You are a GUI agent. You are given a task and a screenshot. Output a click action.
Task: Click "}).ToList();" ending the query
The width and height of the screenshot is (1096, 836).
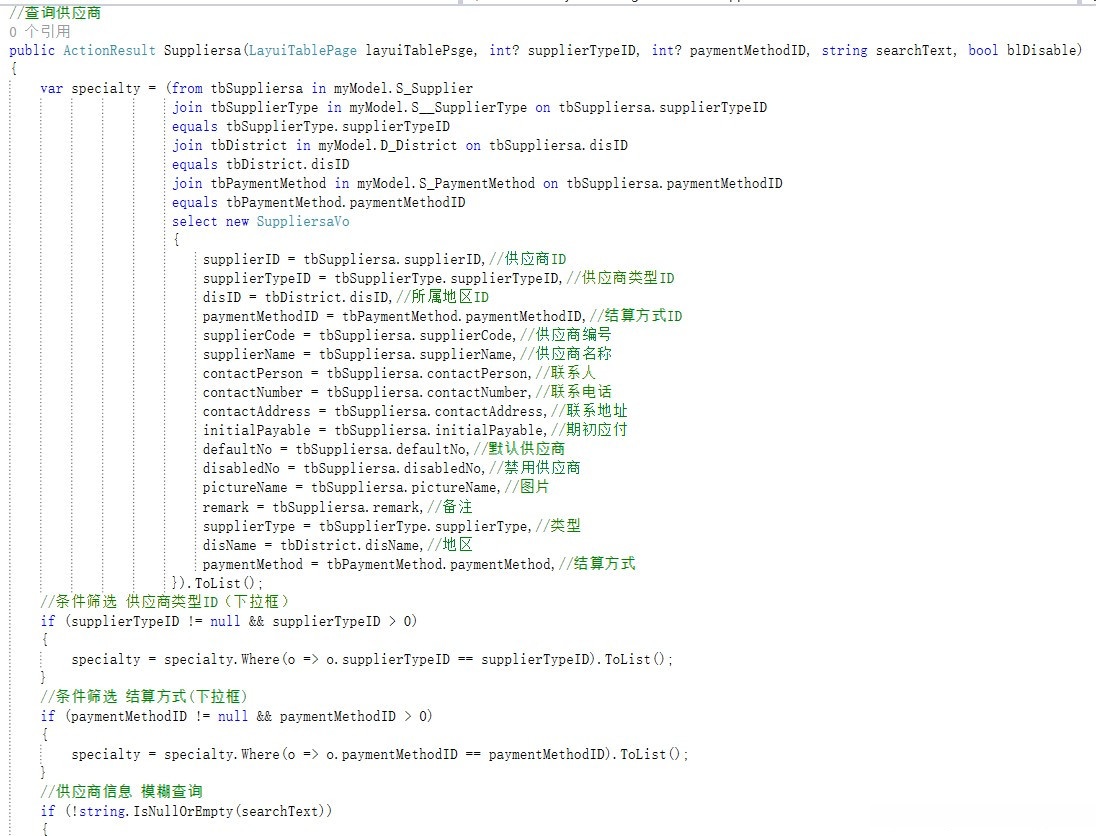point(217,583)
